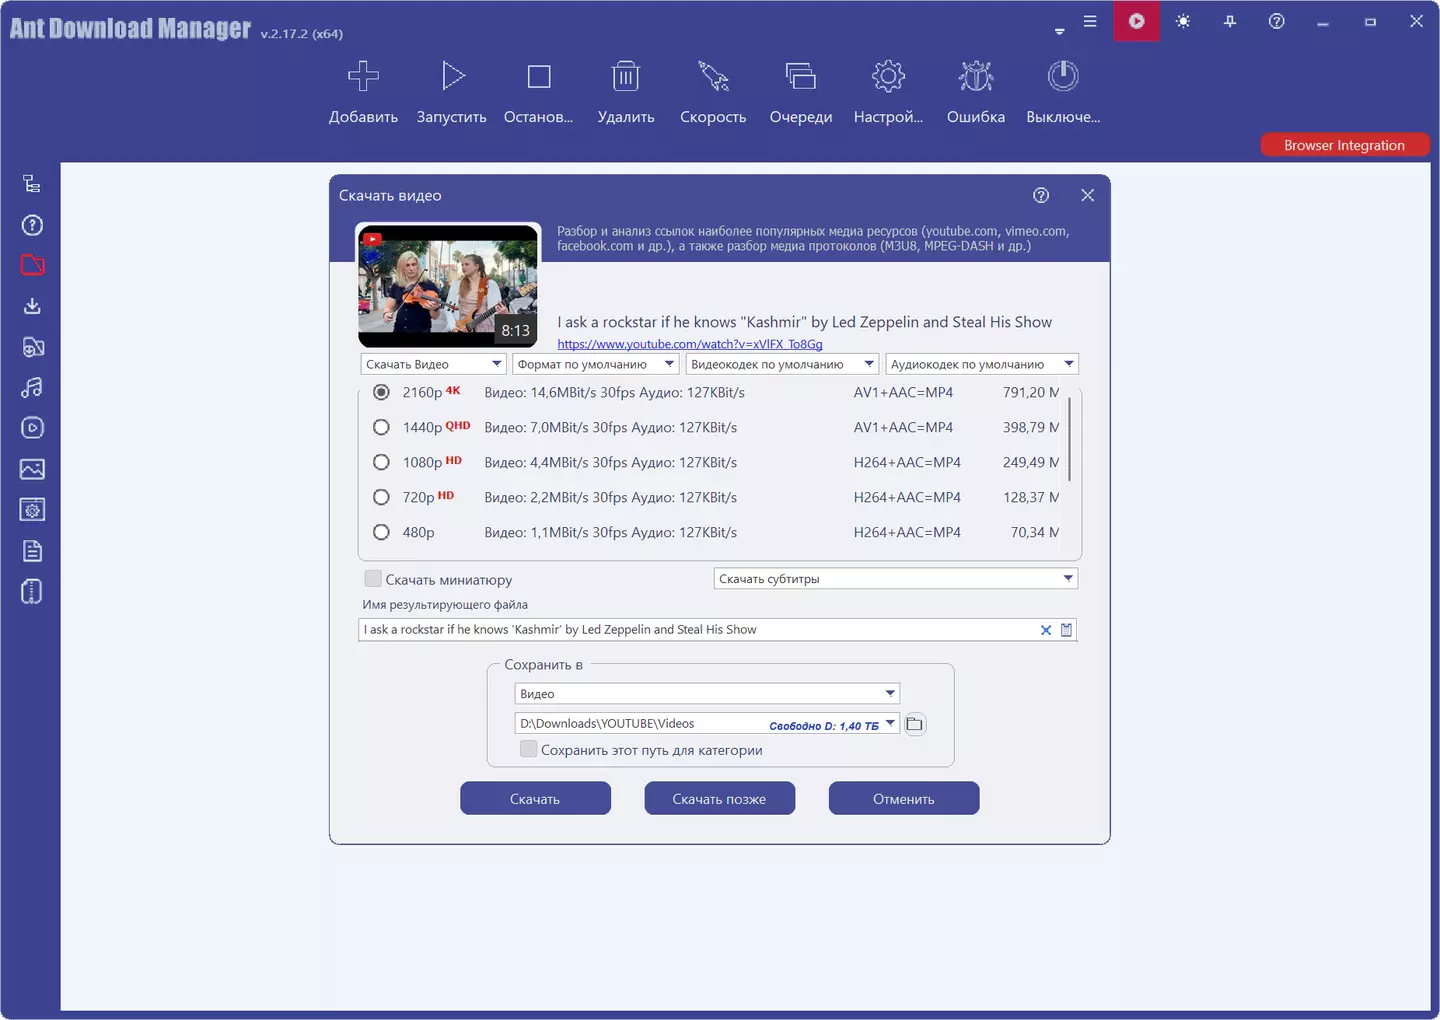This screenshot has height=1020, width=1440.
Task: Open Видеокодек по умолчанию dropdown
Action: click(782, 364)
